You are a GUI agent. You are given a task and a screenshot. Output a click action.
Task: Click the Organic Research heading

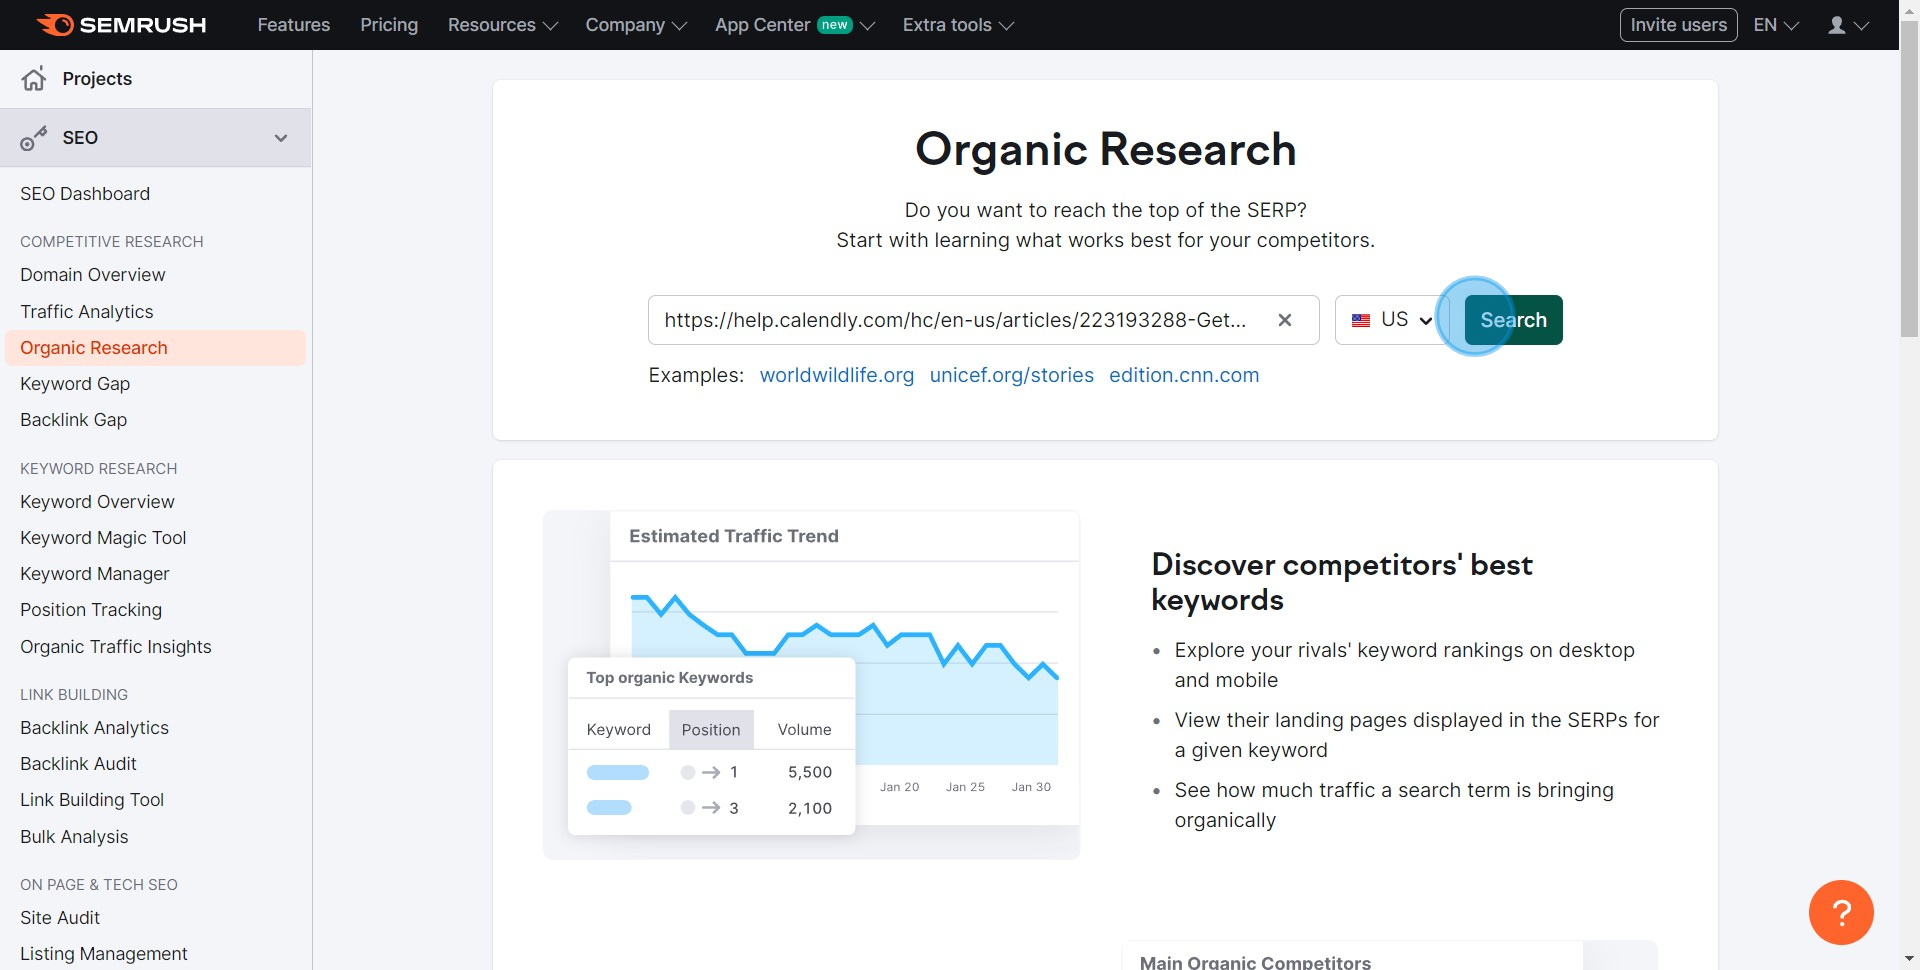(x=1105, y=150)
